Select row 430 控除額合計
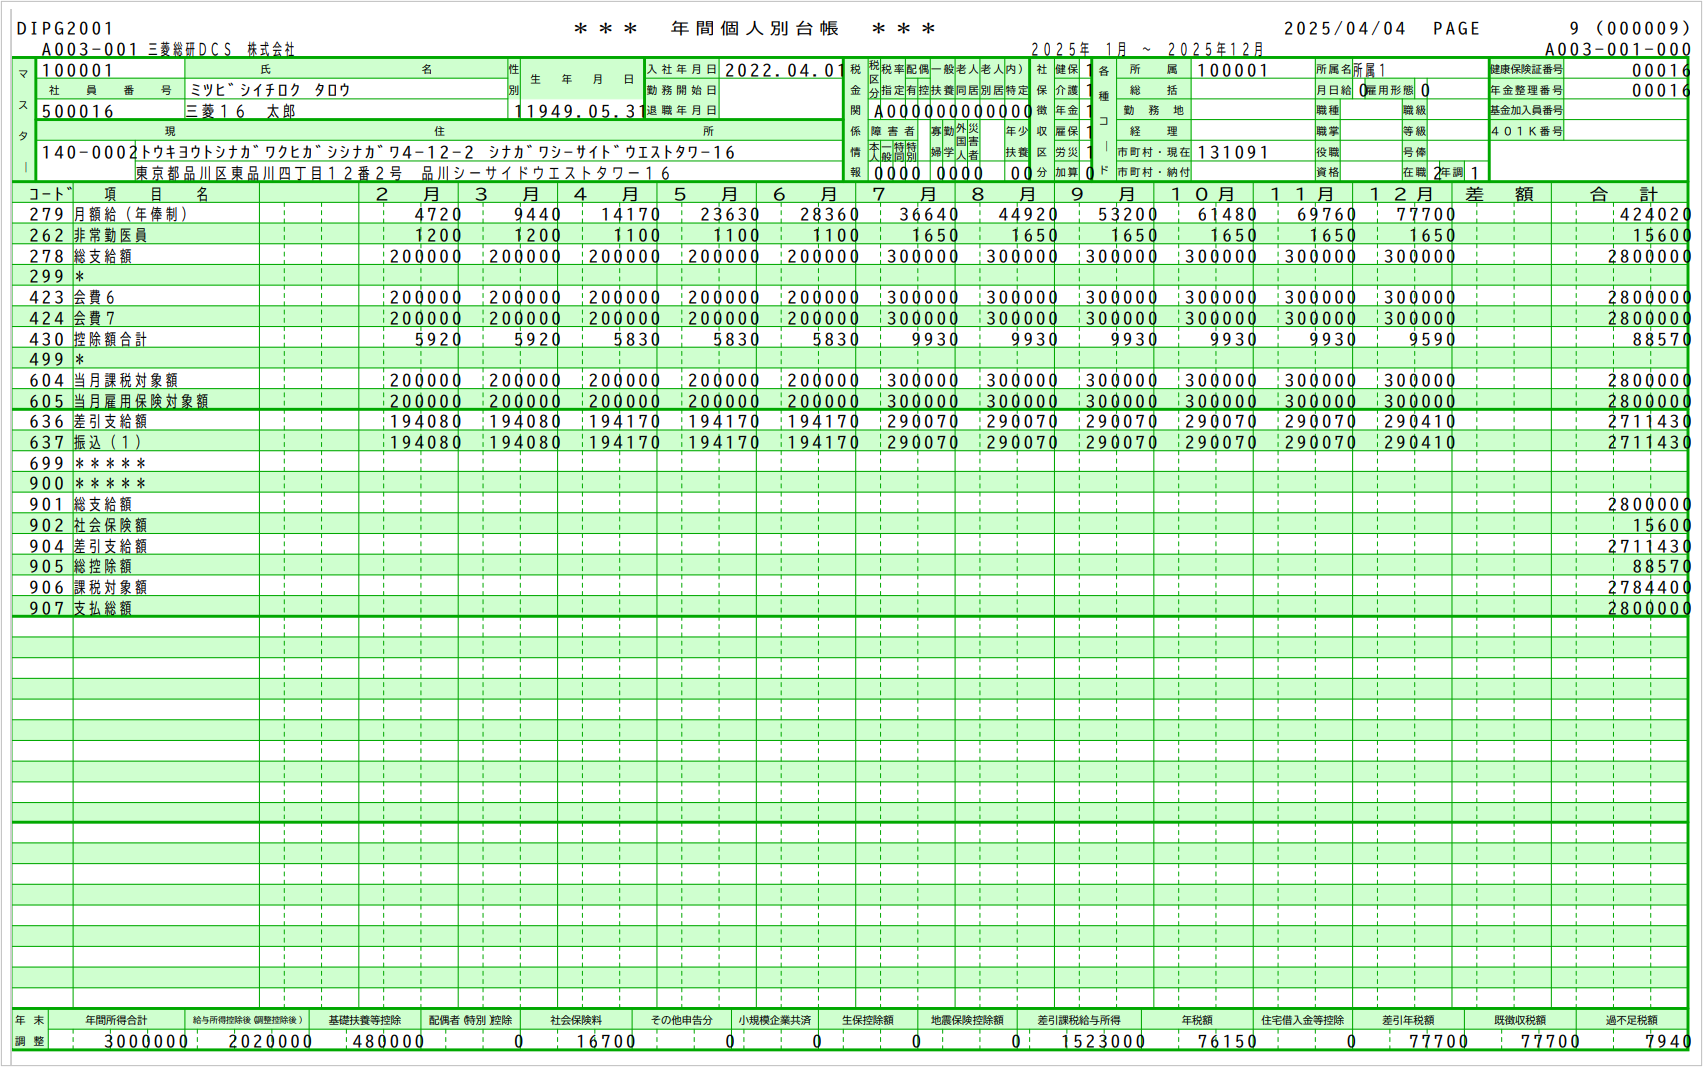This screenshot has height=1067, width=1703. pyautogui.click(x=110, y=339)
